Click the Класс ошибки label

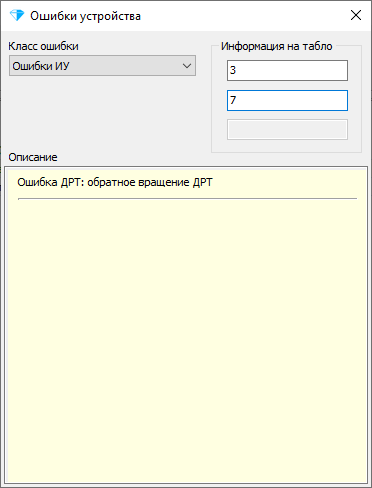(43, 46)
